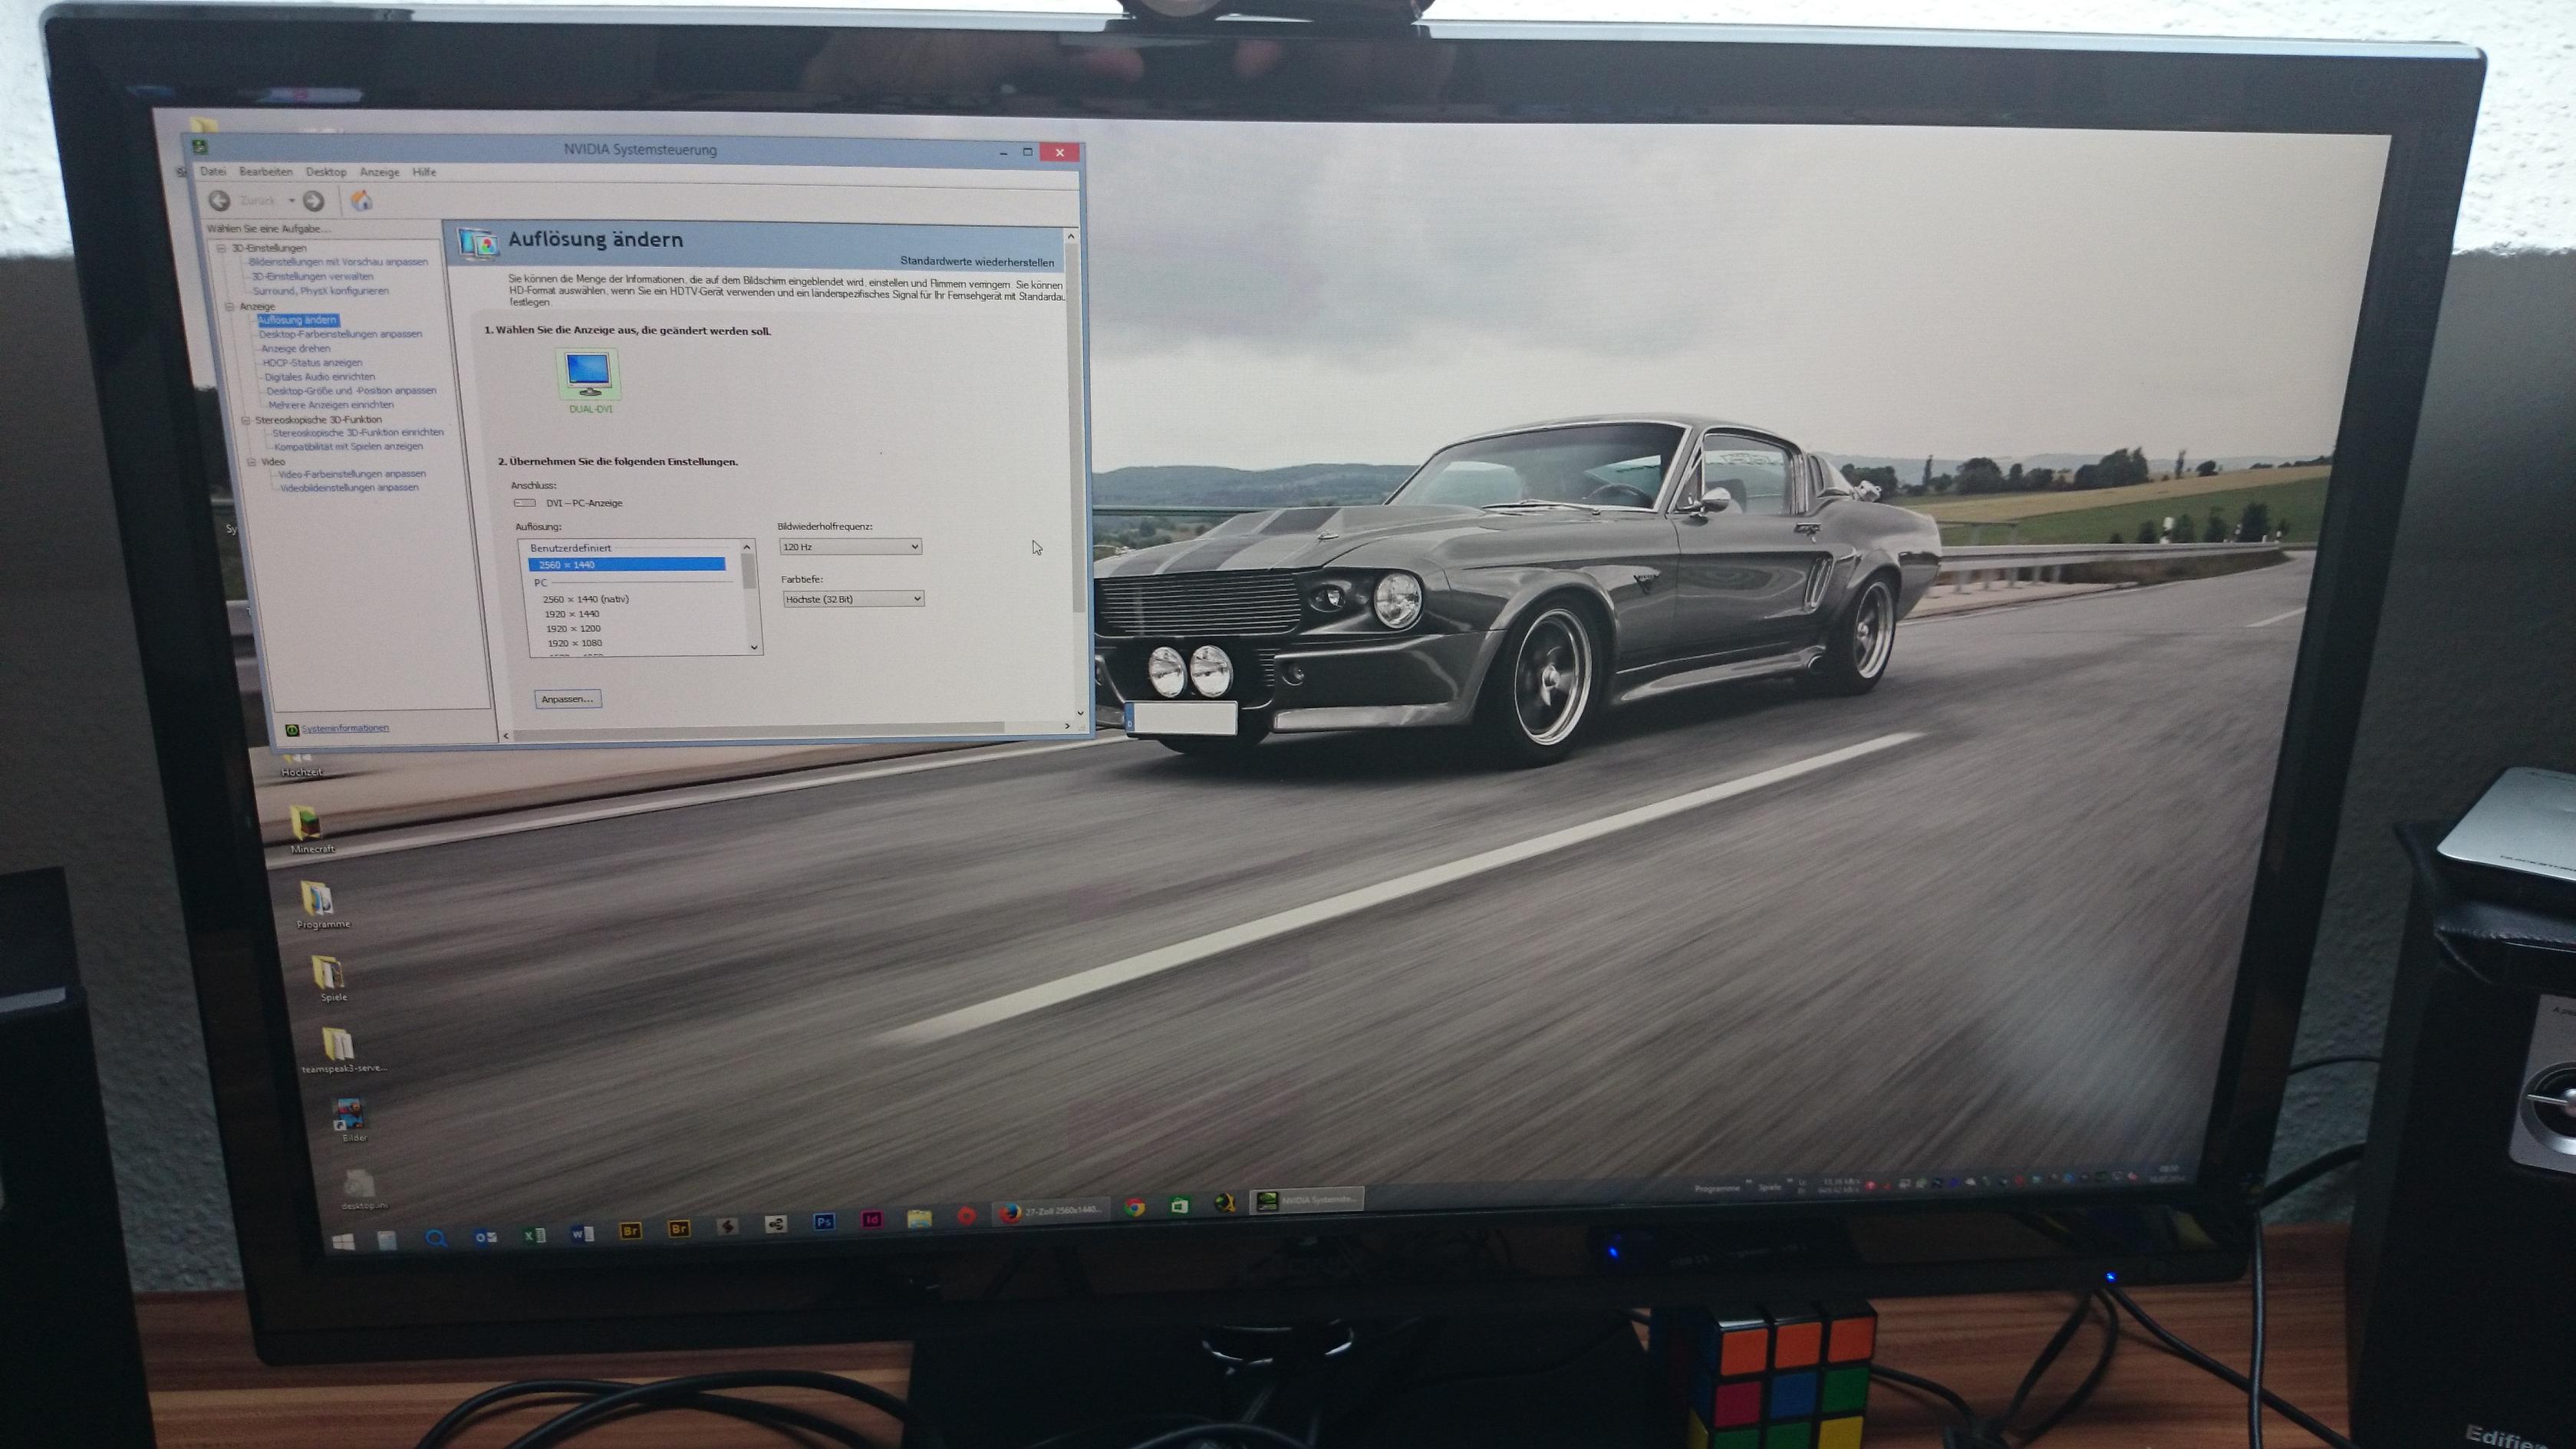Collapse the Anzeige tree node
Image resolution: width=2576 pixels, height=1449 pixels.
point(229,306)
